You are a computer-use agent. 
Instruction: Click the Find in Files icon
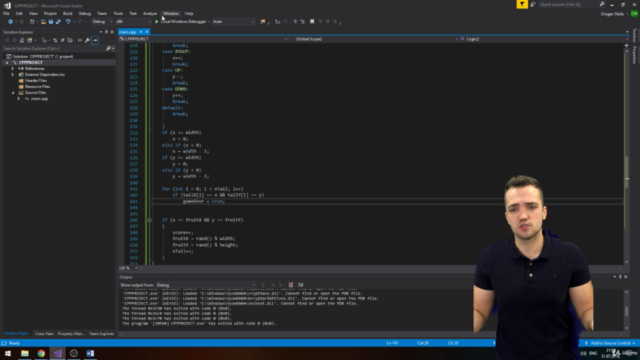tap(262, 22)
